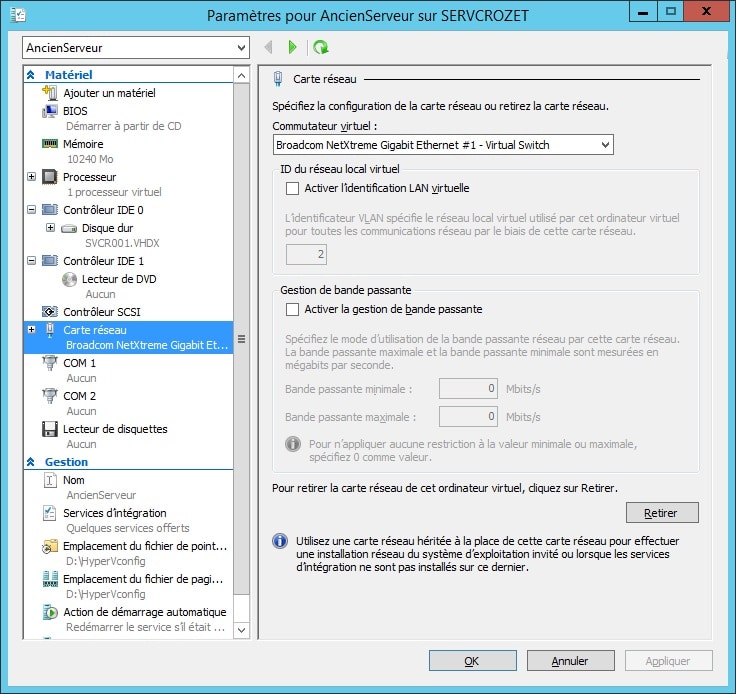This screenshot has width=736, height=694.
Task: Click the green next arrow icon
Action: coord(292,47)
